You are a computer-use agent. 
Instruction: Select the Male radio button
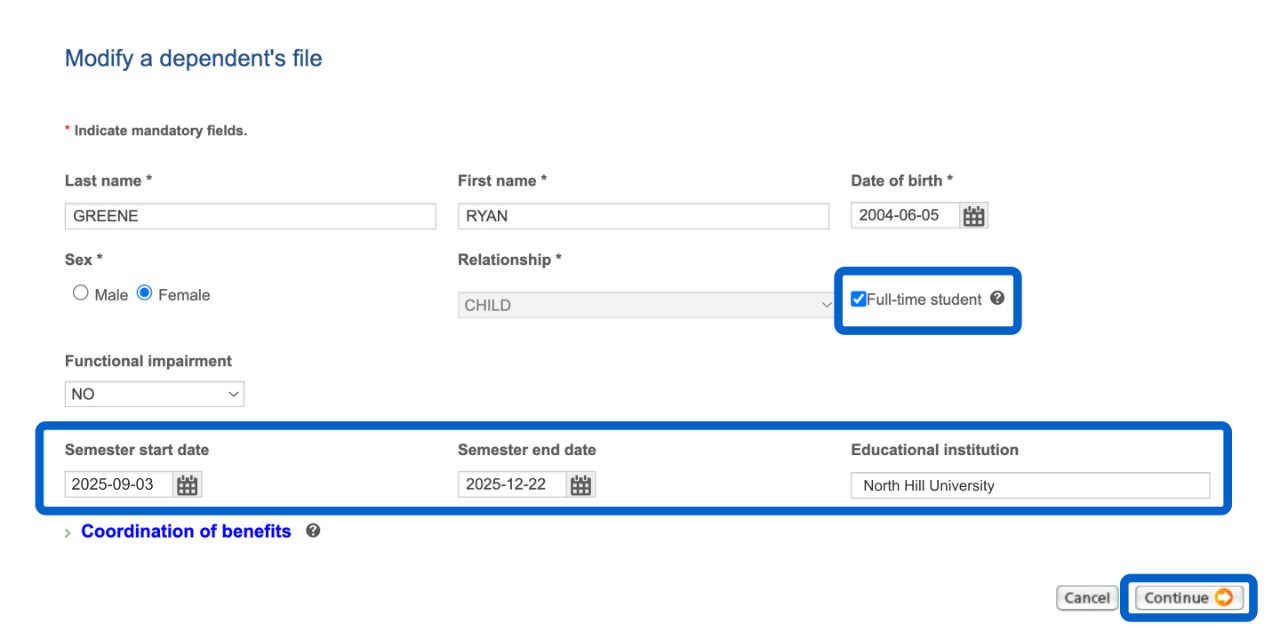[81, 294]
